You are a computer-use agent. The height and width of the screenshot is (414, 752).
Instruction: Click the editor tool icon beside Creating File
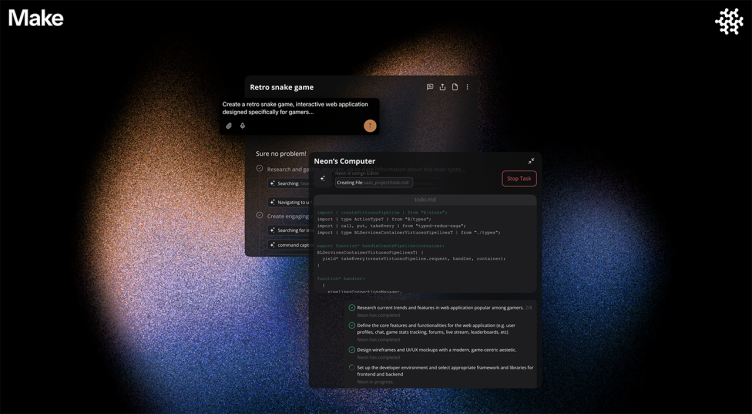tap(323, 179)
